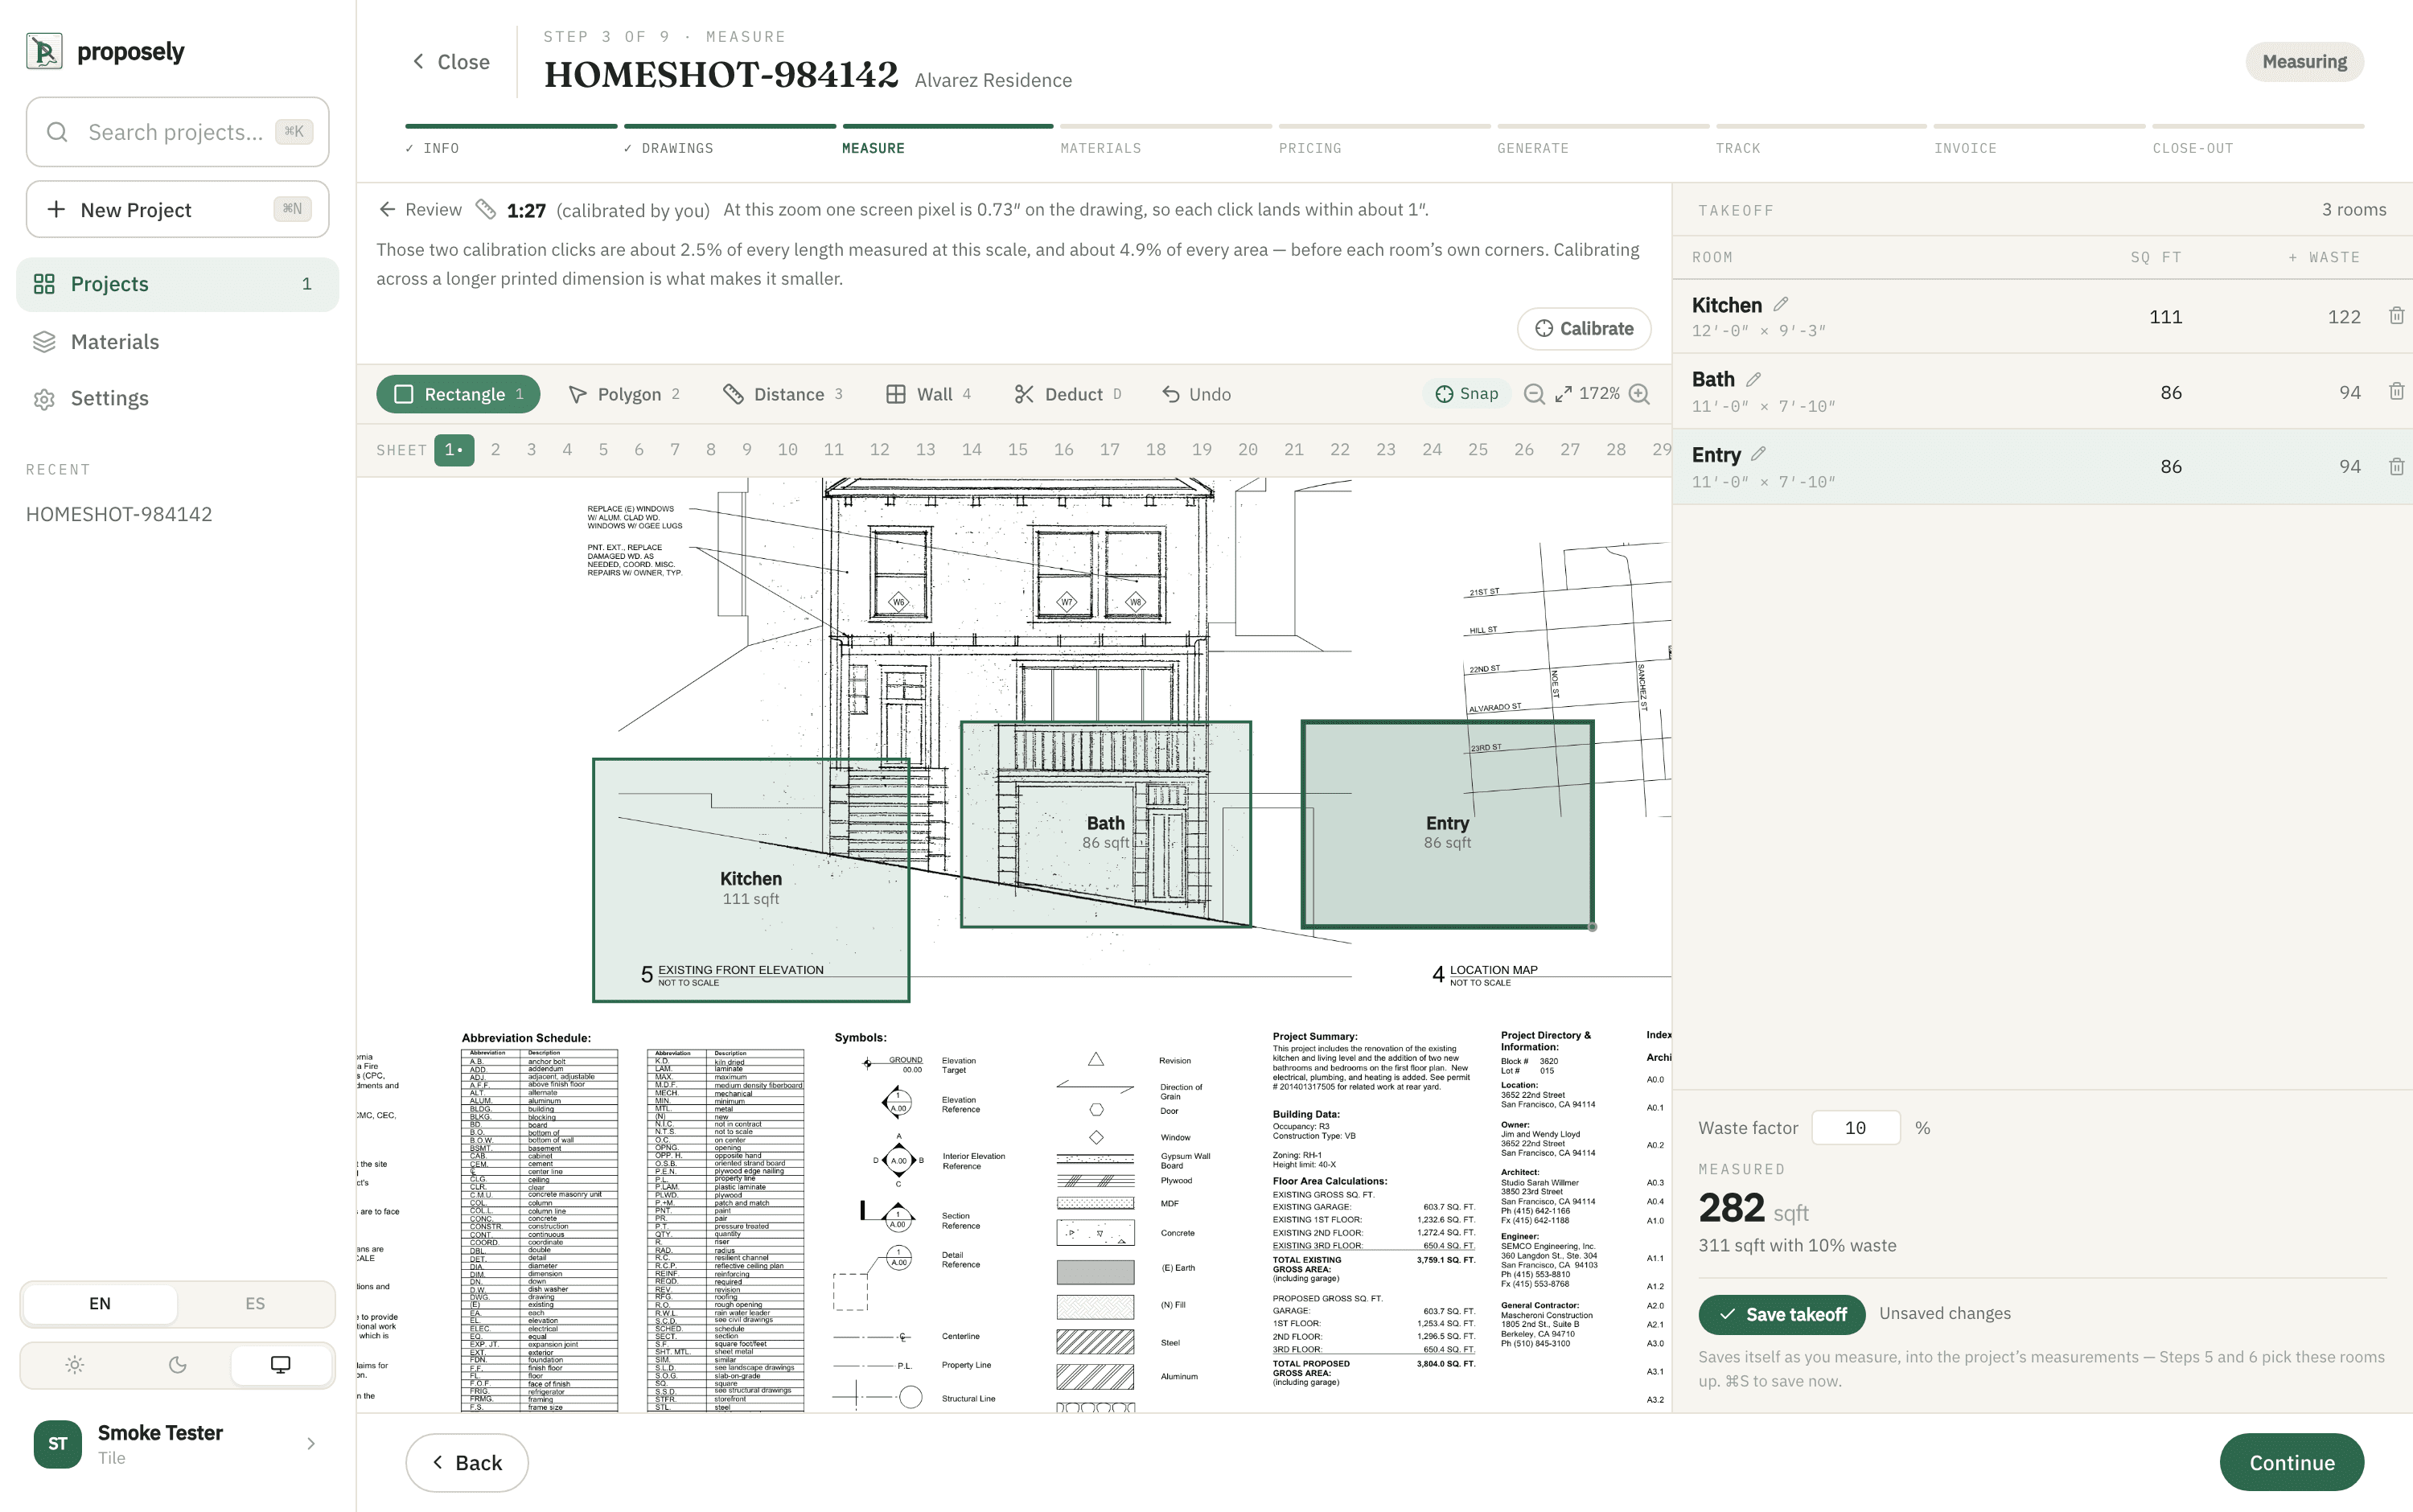Switch to sheet 10
This screenshot has height=1512, width=2413.
tap(788, 450)
